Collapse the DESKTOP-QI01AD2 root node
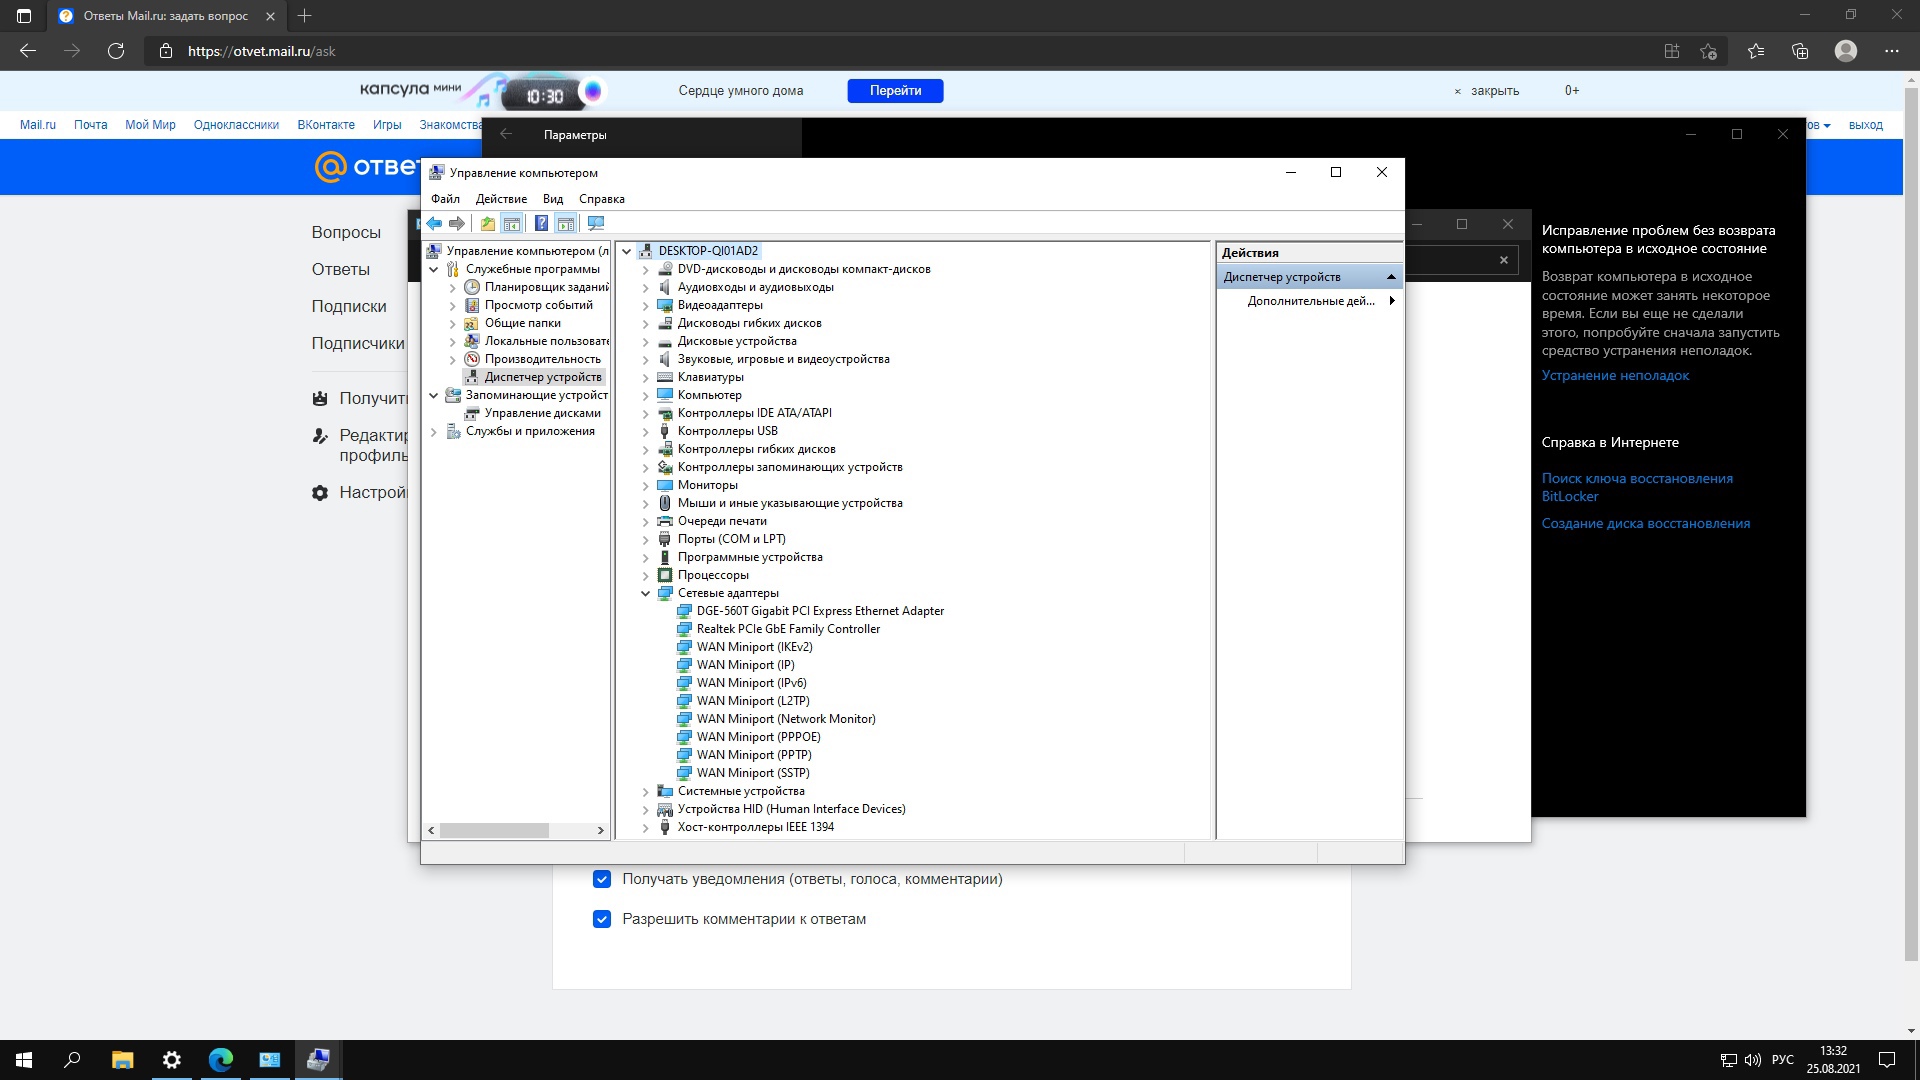The width and height of the screenshot is (1920, 1080). coord(627,251)
